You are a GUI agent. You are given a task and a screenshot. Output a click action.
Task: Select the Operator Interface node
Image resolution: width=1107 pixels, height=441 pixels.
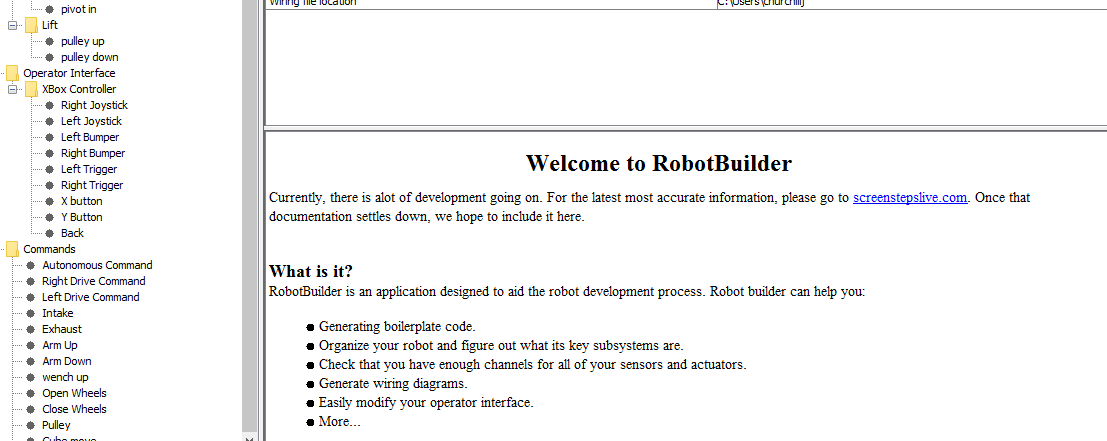(x=69, y=73)
